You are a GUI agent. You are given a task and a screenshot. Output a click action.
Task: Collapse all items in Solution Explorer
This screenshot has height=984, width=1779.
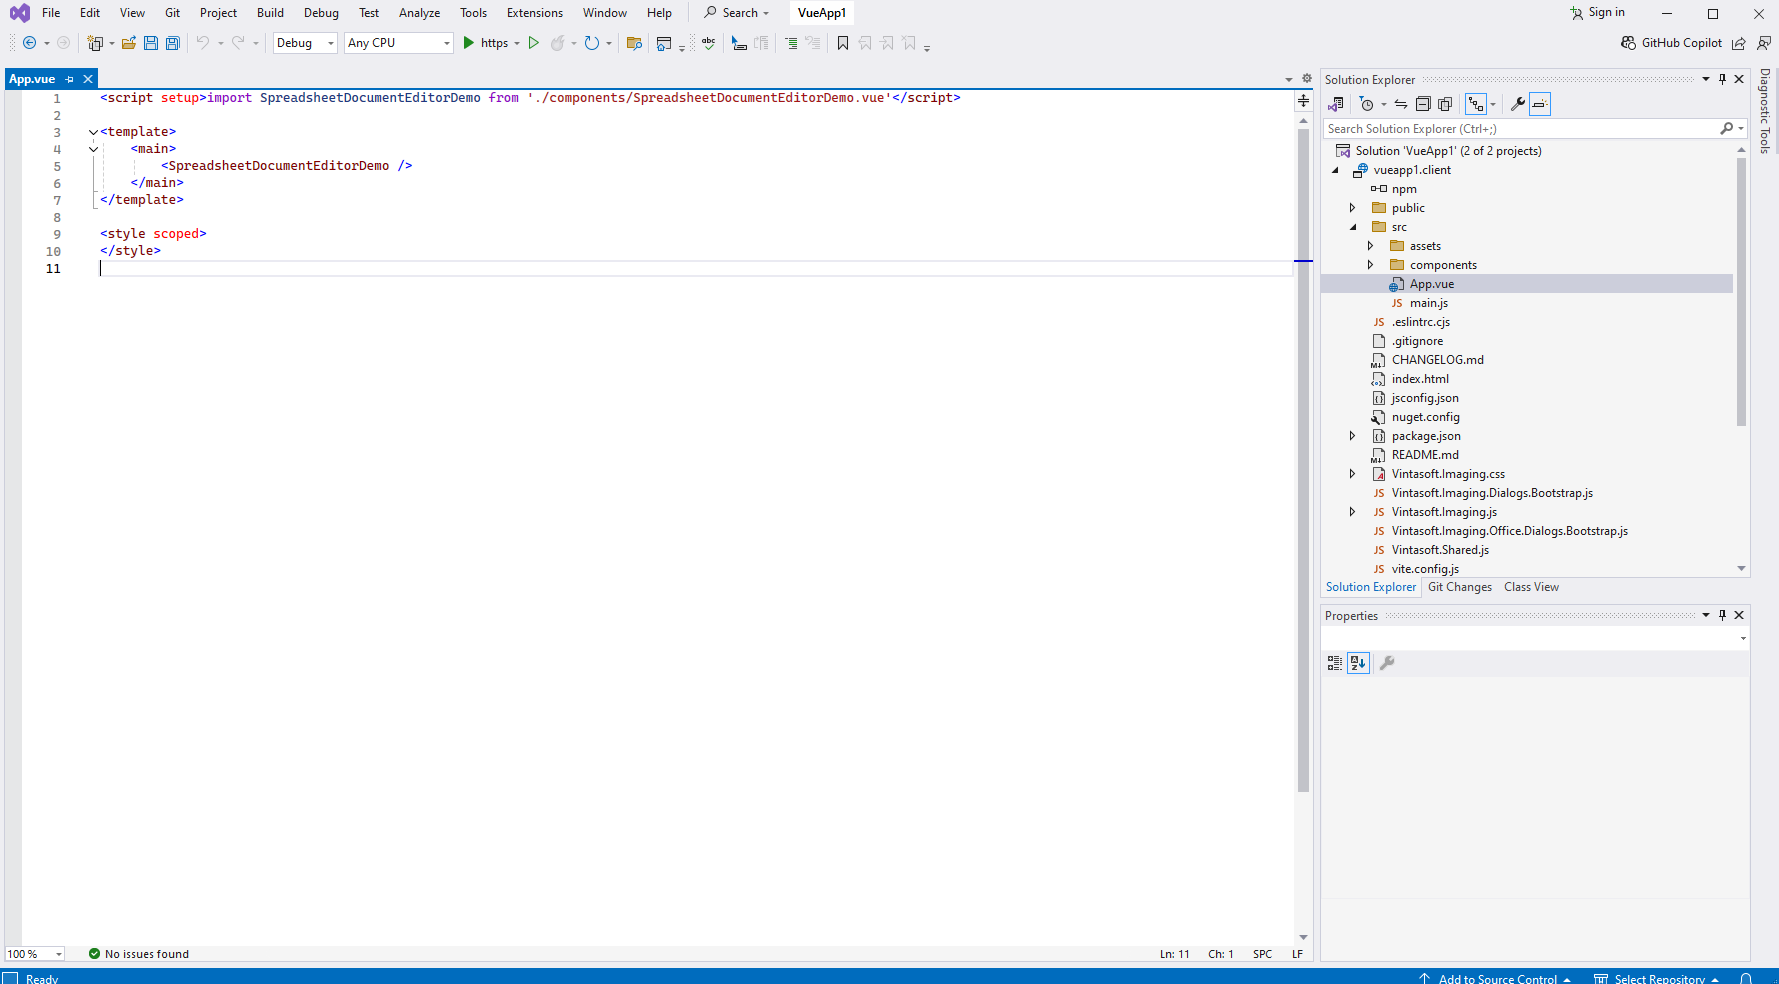click(x=1423, y=104)
